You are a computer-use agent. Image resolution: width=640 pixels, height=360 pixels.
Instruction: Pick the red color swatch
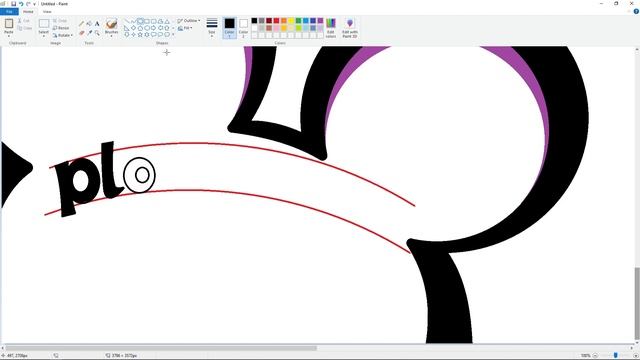276,20
